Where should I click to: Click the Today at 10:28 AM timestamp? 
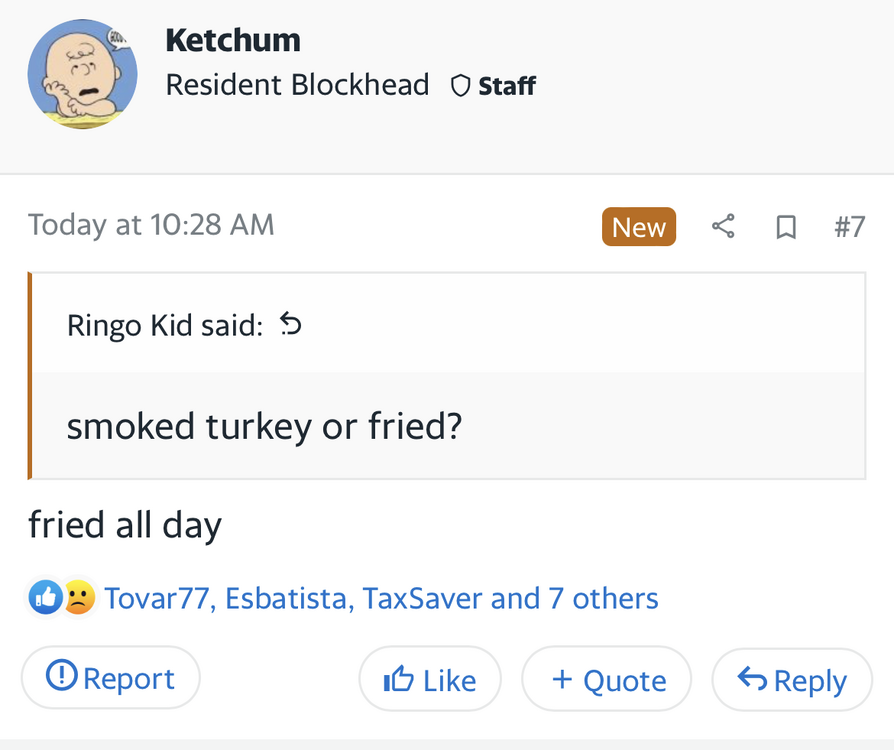point(151,225)
